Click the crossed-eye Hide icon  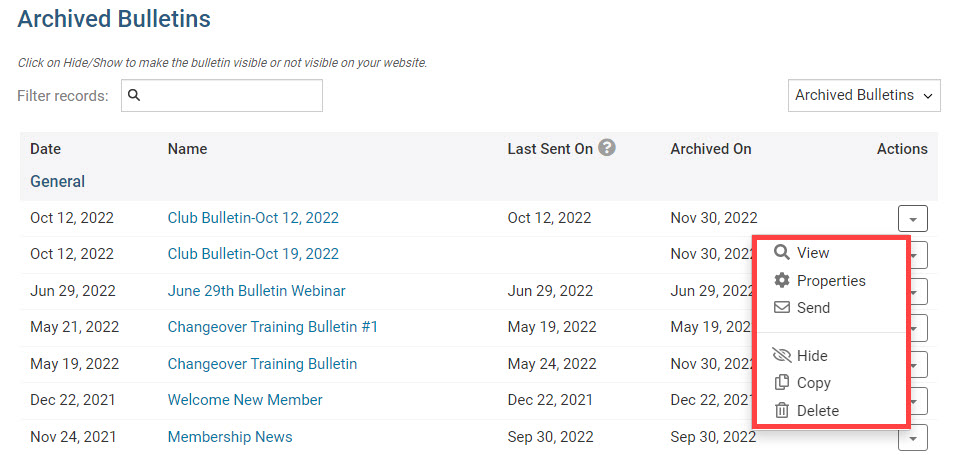782,356
